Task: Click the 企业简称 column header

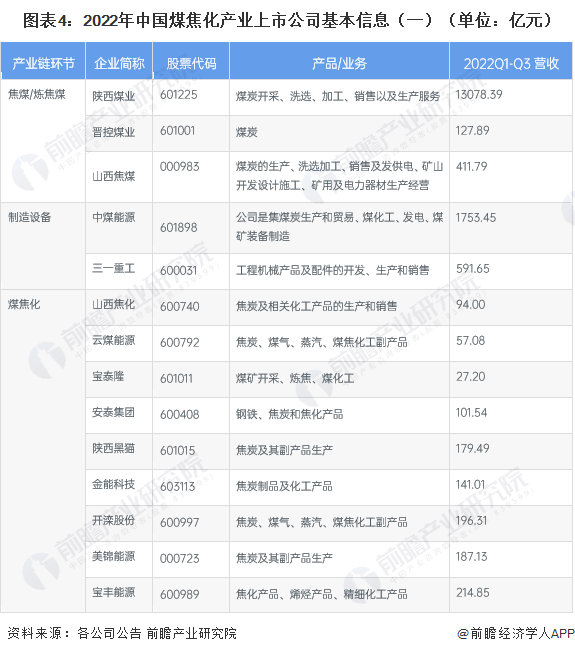Action: 119,61
